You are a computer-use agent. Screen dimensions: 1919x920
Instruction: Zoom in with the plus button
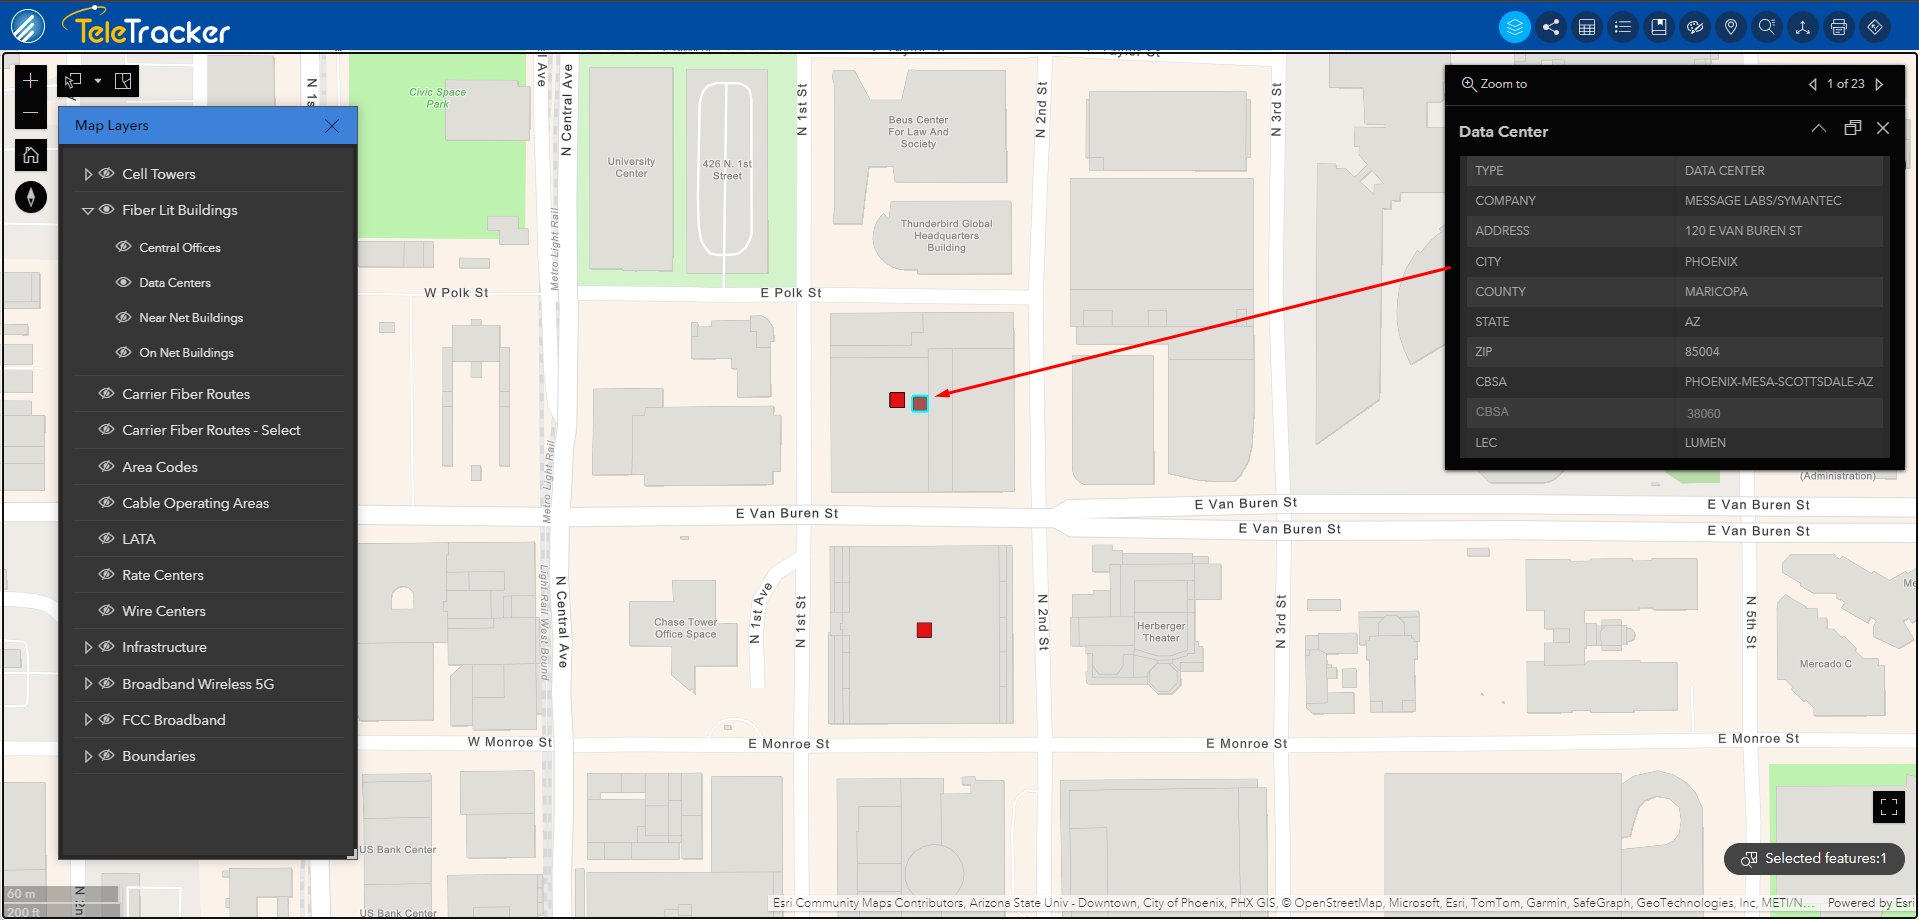(31, 81)
